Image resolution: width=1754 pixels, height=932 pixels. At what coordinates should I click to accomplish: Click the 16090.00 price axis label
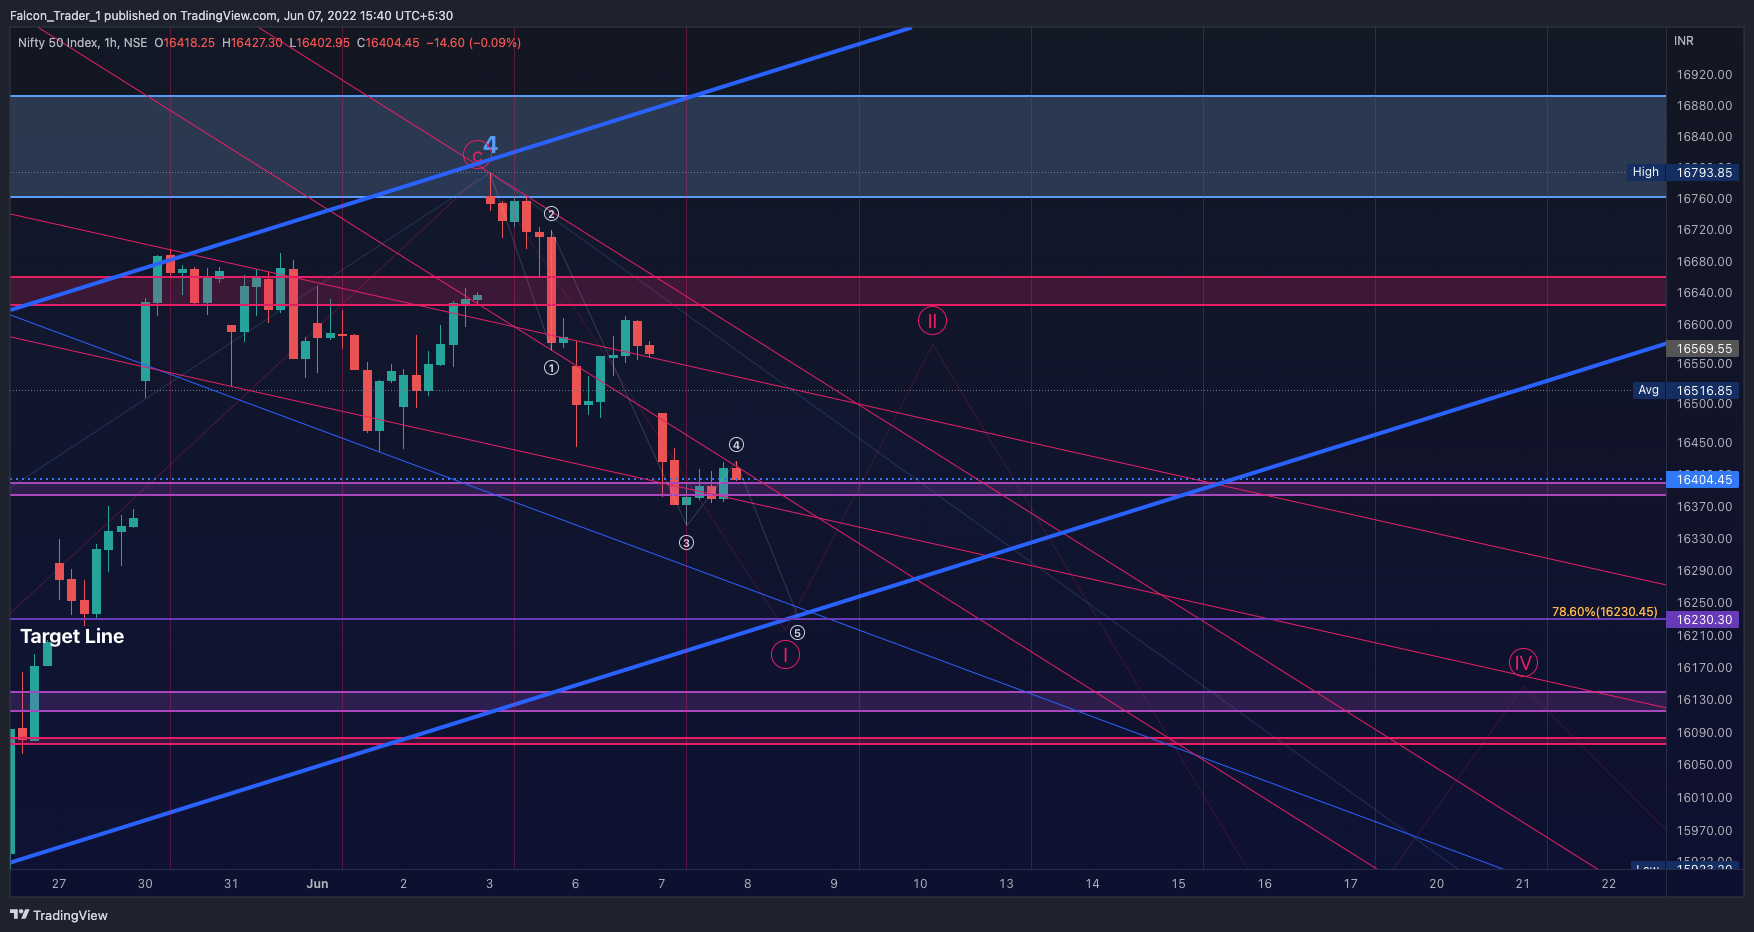tap(1704, 733)
